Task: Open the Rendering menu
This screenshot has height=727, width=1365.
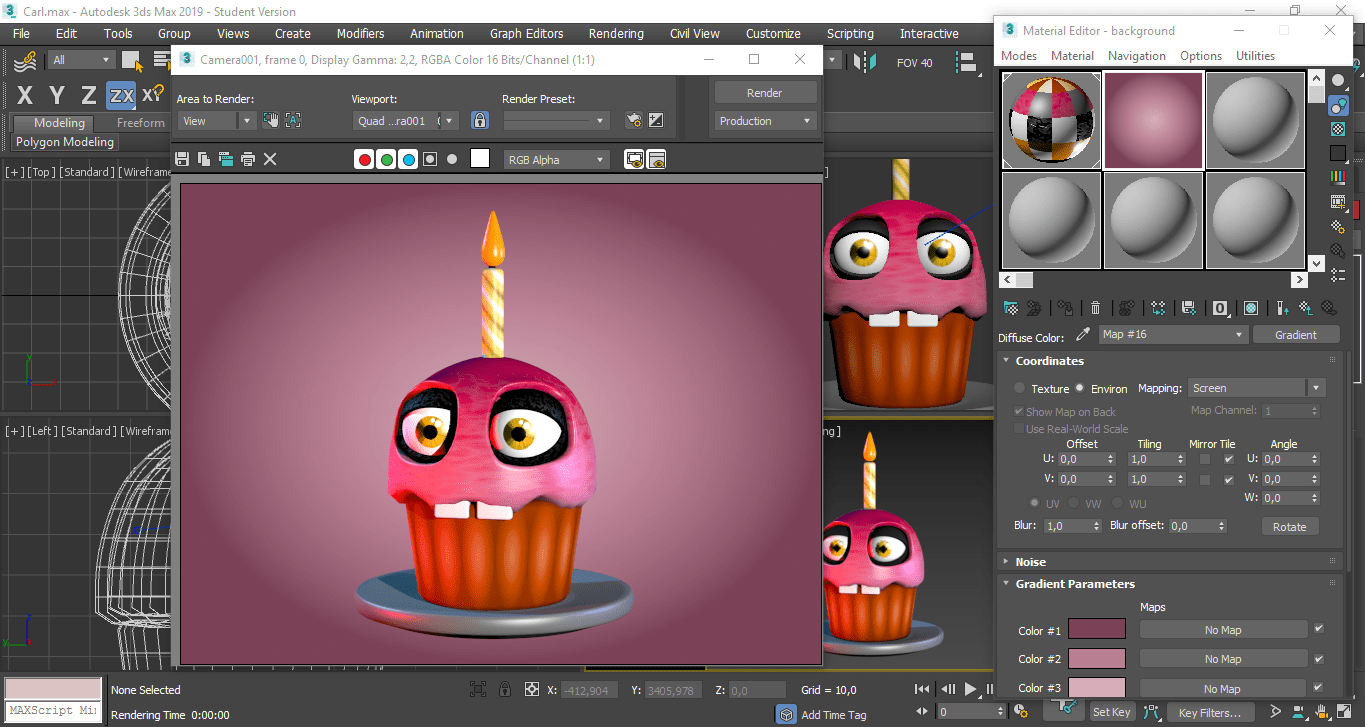Action: pos(615,33)
